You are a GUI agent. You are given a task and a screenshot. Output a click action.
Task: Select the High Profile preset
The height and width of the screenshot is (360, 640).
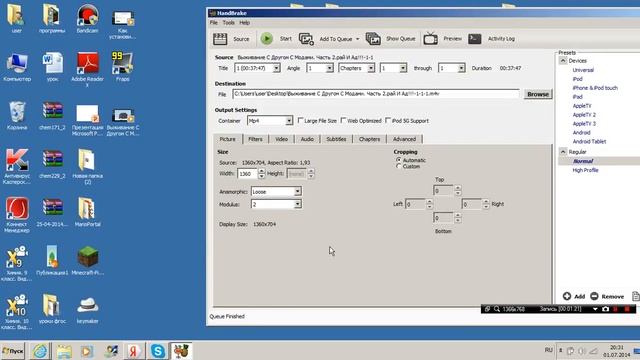pyautogui.click(x=585, y=170)
